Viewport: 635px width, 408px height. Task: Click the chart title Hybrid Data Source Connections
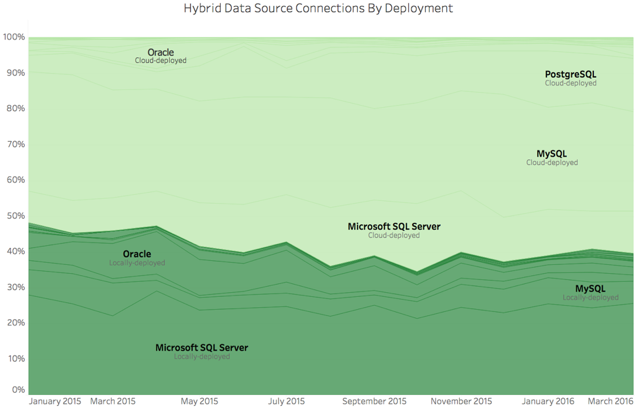[318, 8]
